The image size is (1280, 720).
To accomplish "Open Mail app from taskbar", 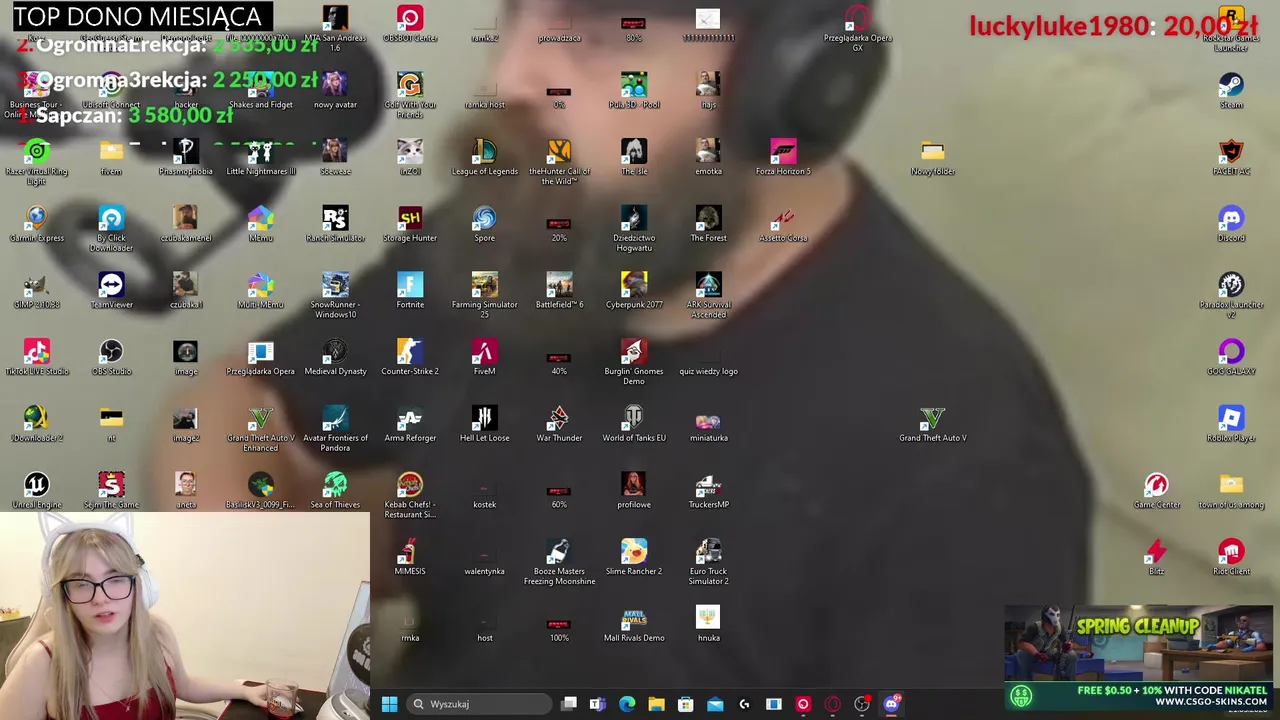I will (x=715, y=704).
